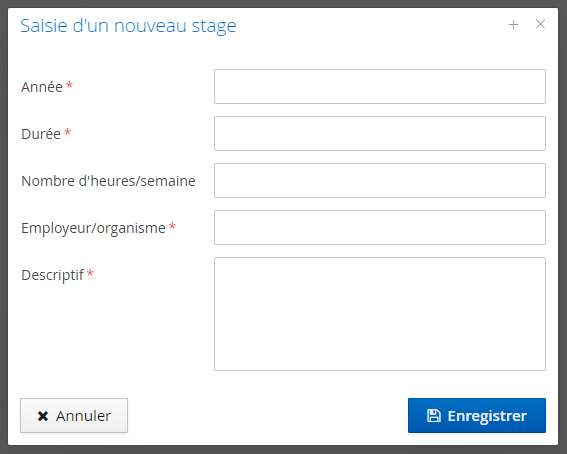
Task: Click the red asterisk beside Employeur/organisme
Action: coord(172,227)
